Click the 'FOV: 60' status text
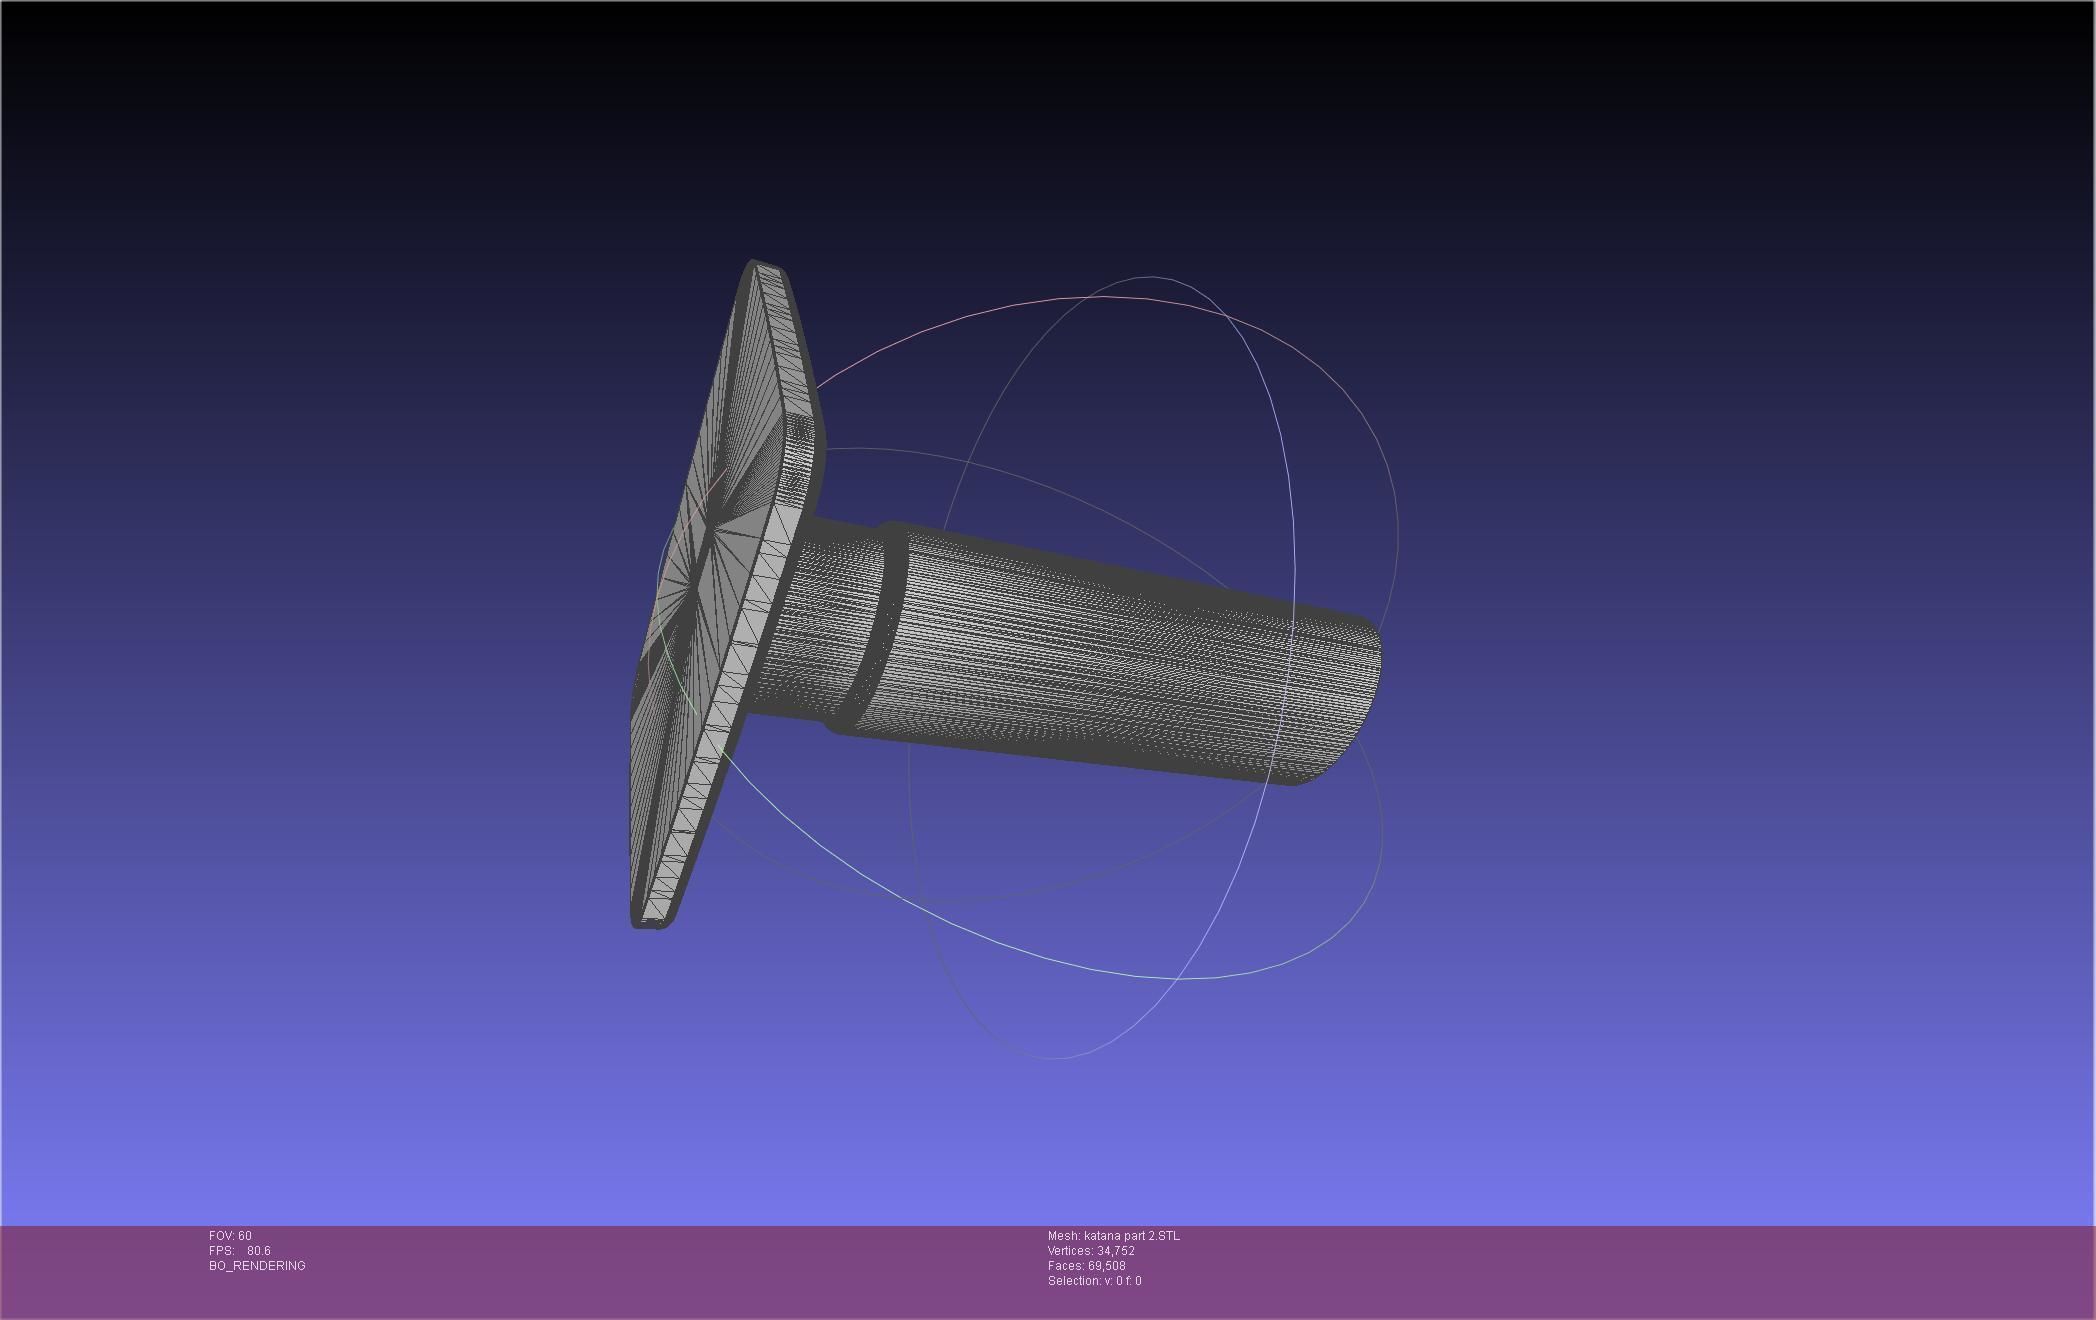The width and height of the screenshot is (2096, 1320). pos(230,1236)
